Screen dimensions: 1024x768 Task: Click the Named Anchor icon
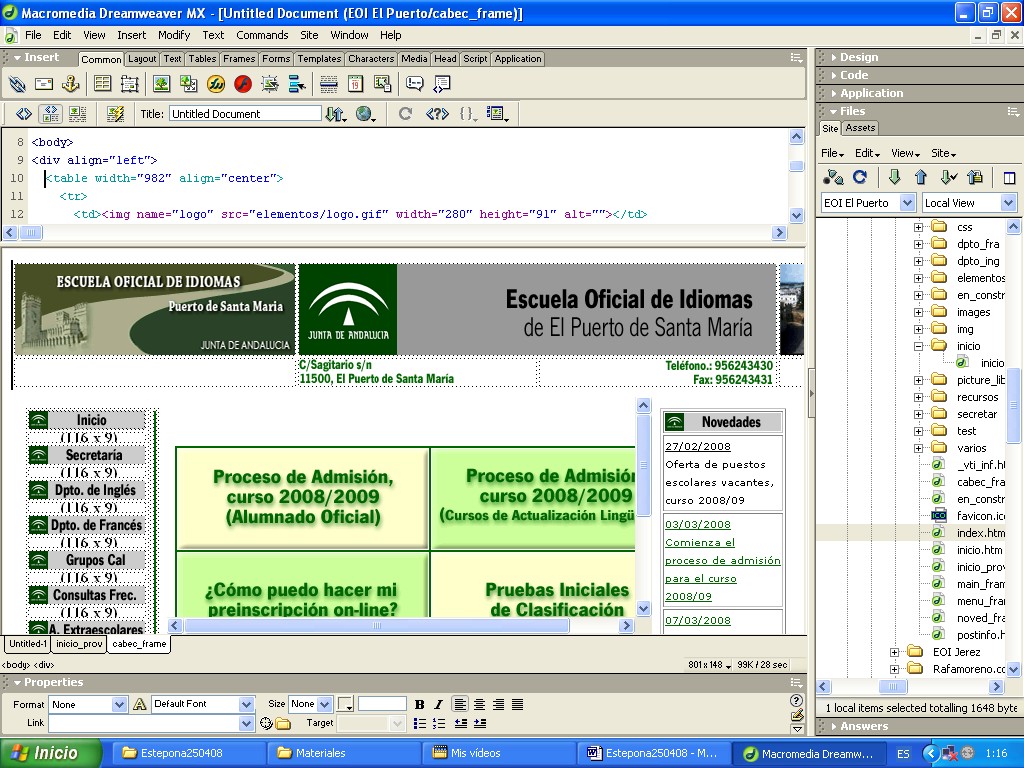click(x=71, y=84)
